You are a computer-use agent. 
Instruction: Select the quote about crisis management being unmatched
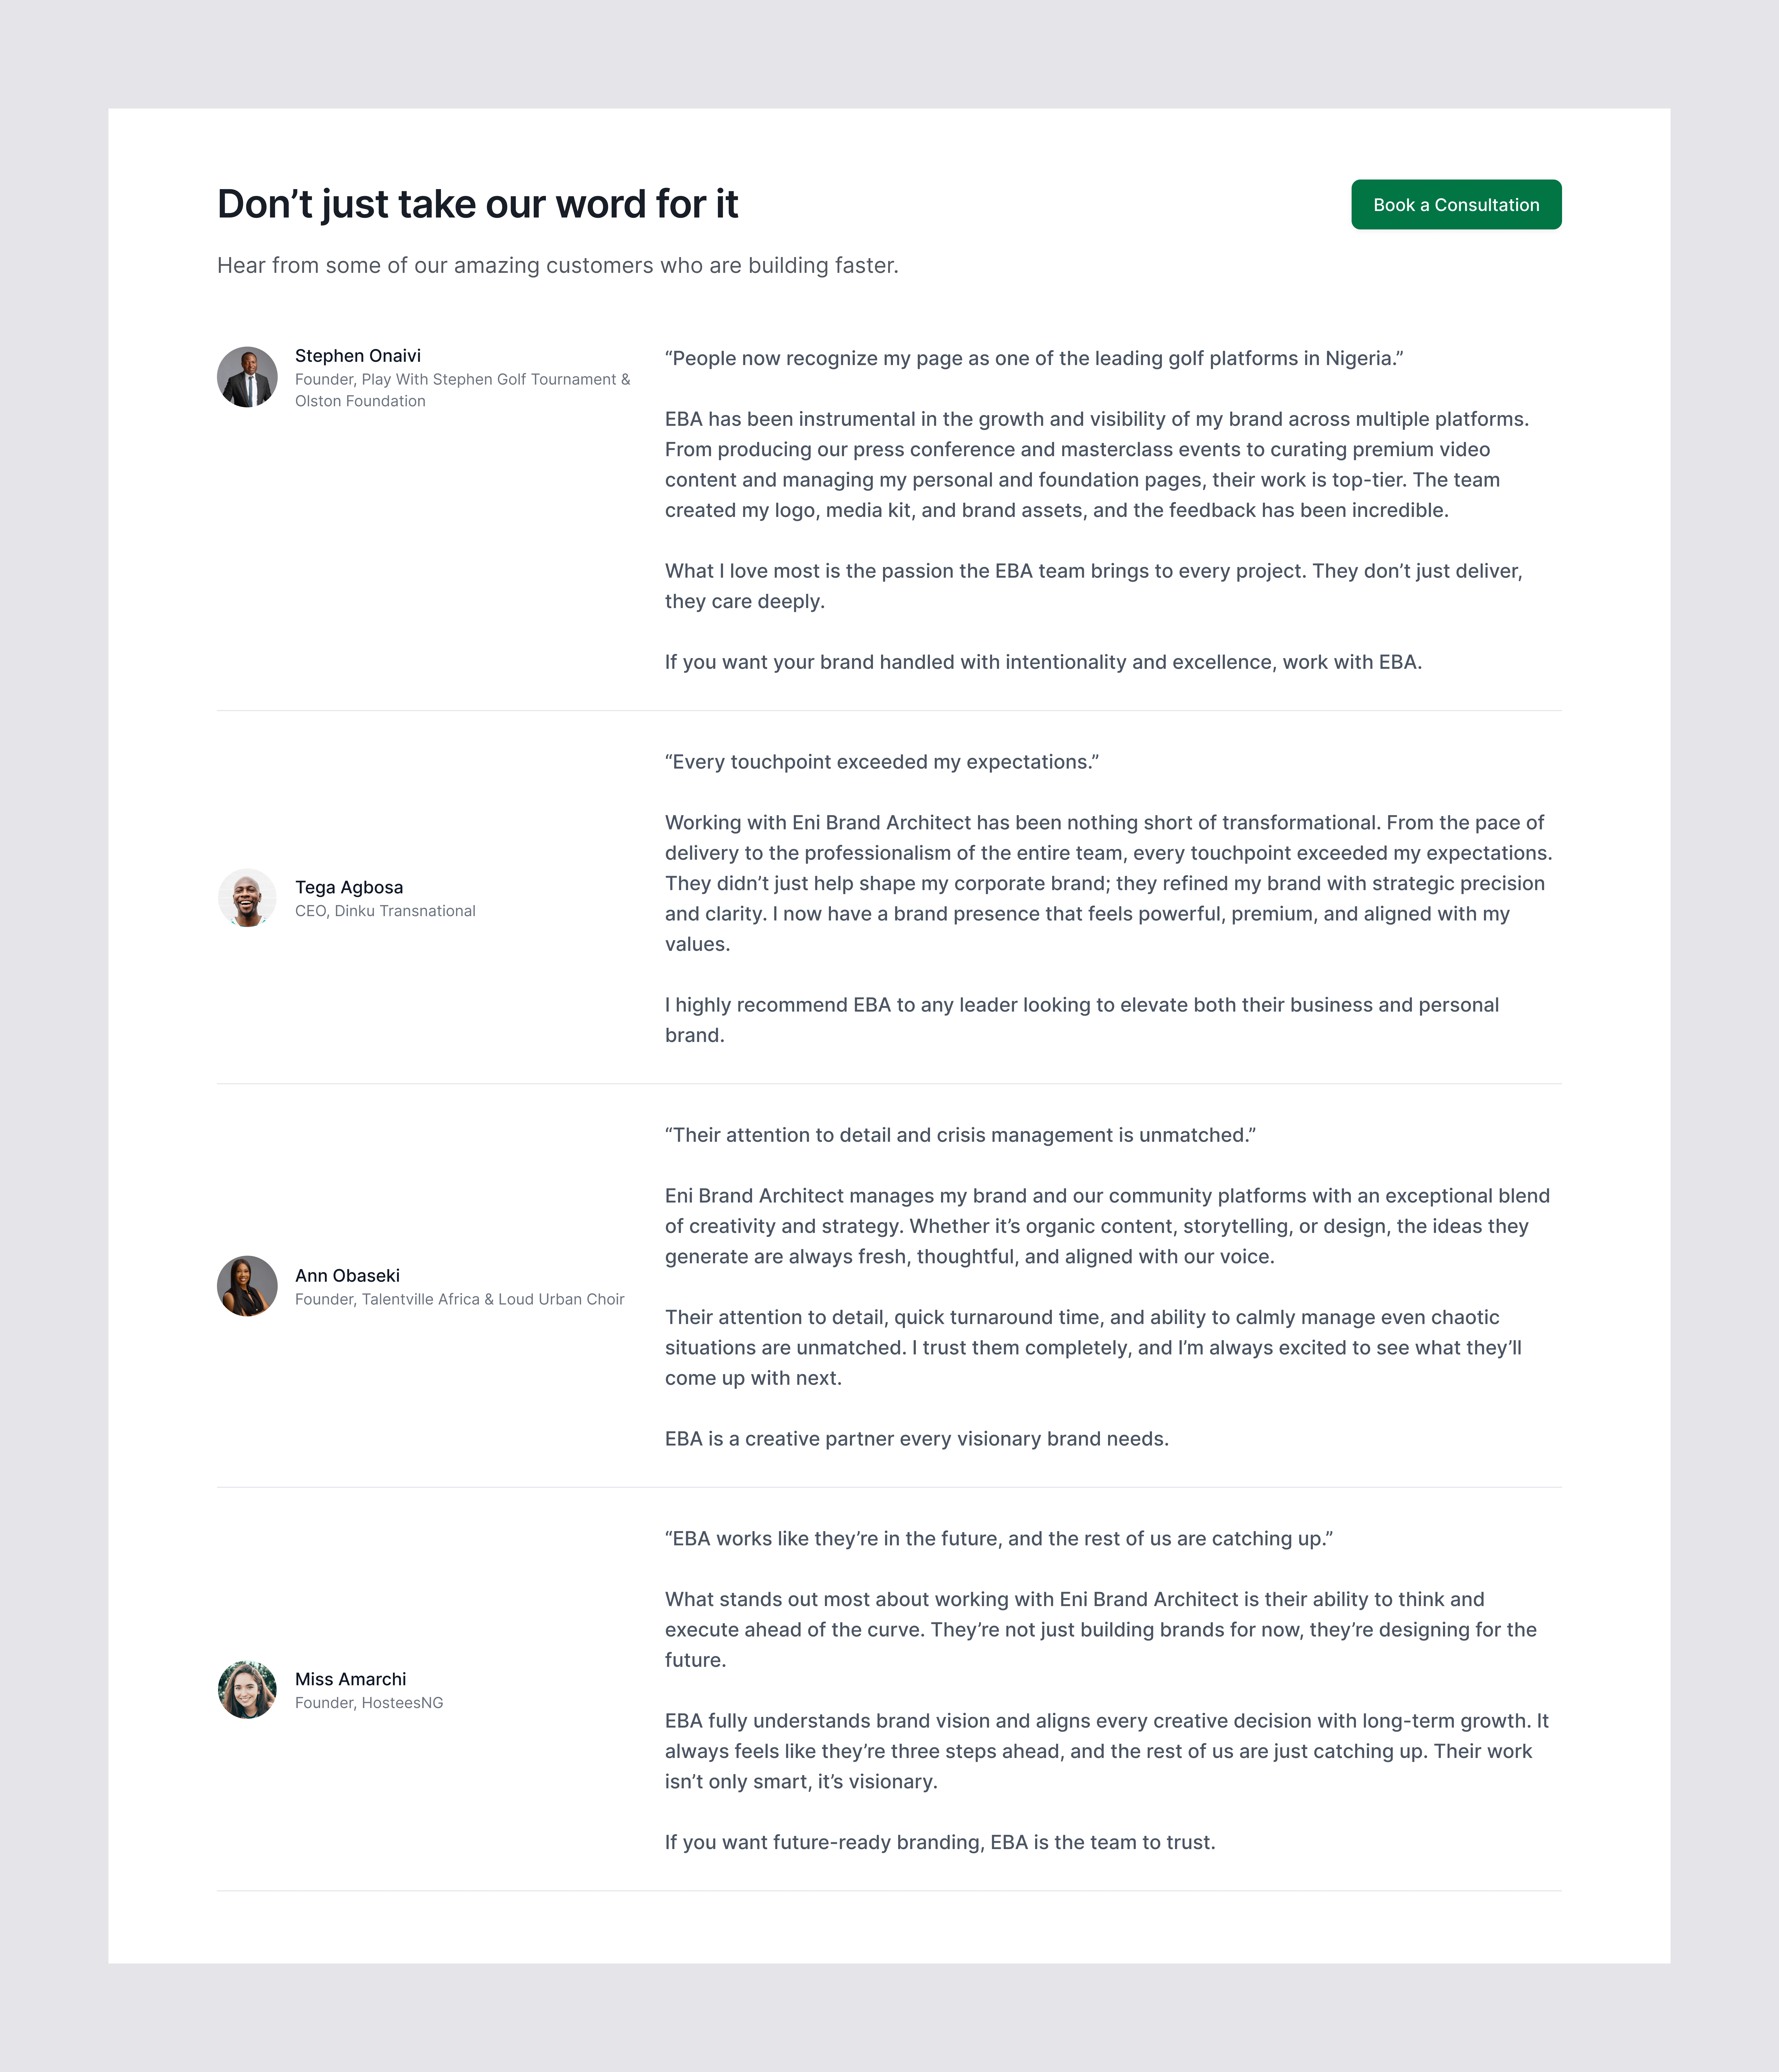pos(960,1135)
